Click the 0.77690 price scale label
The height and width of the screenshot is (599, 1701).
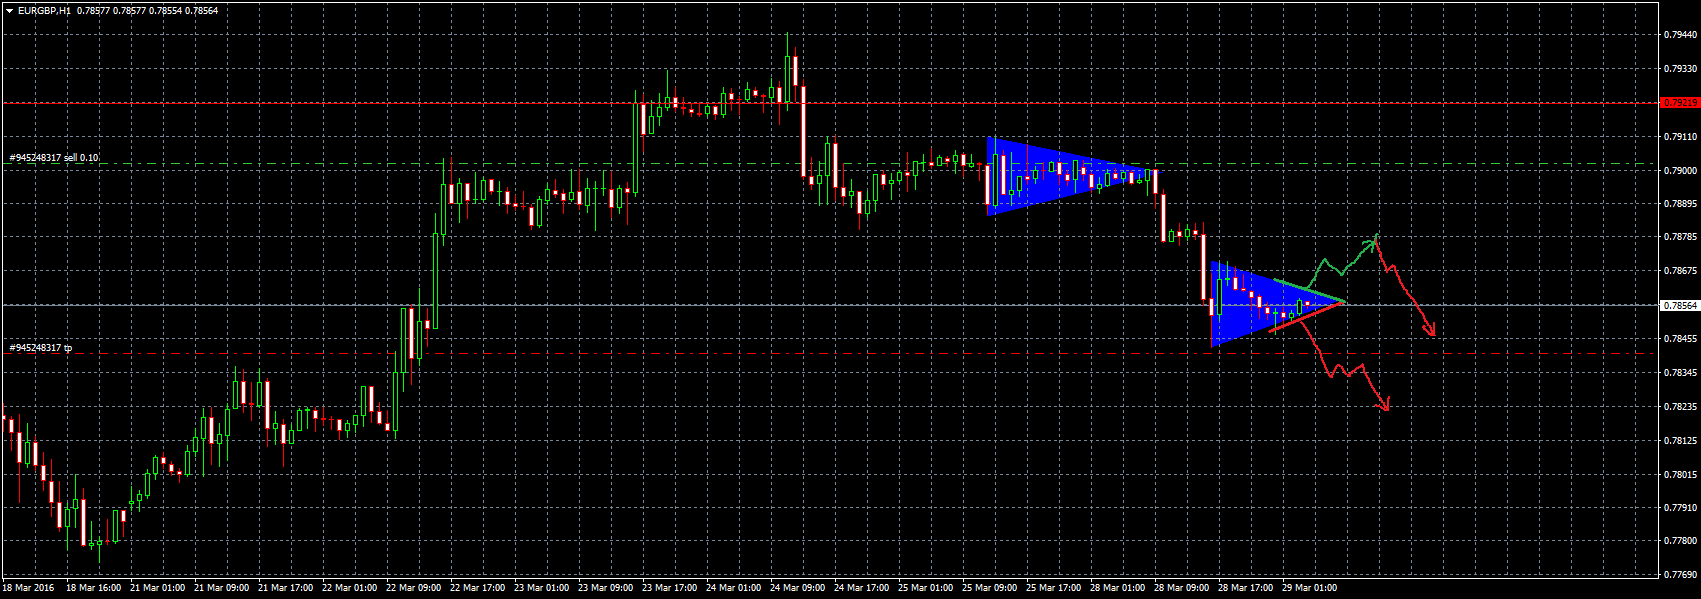[x=1679, y=575]
